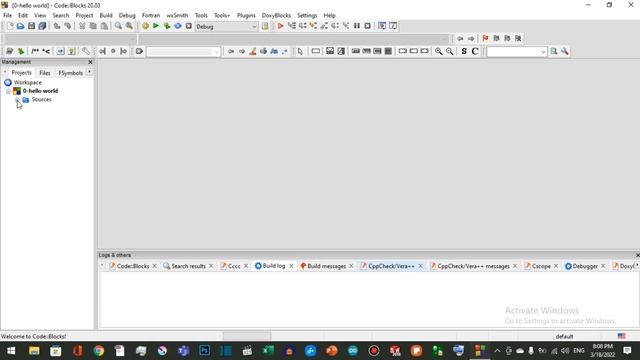The height and width of the screenshot is (360, 640).
Task: Click the Find magnifier icon
Action: click(x=118, y=26)
